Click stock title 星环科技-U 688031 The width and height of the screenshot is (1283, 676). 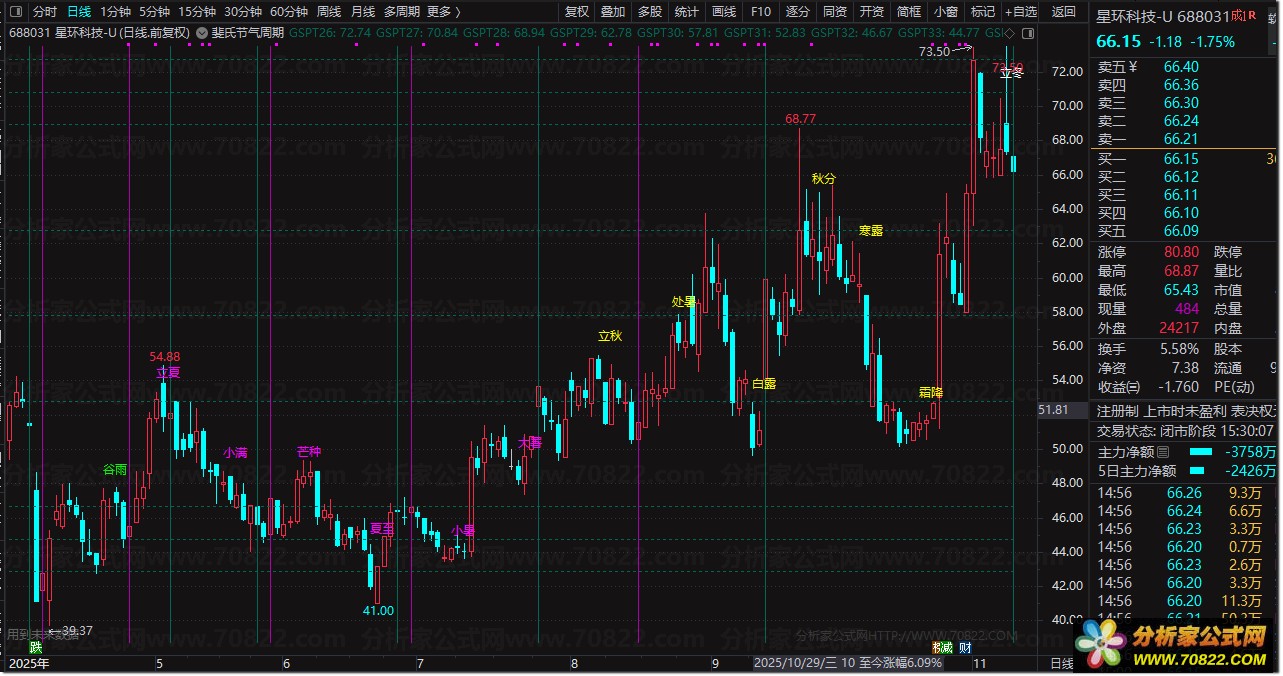(1162, 16)
